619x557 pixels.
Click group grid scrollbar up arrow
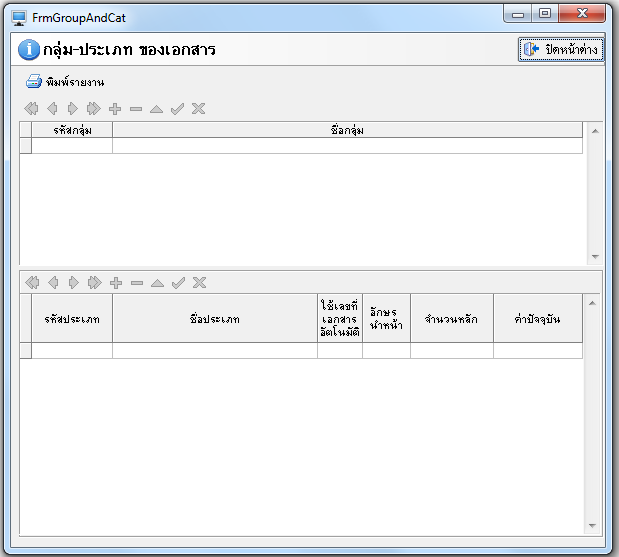pyautogui.click(x=595, y=131)
